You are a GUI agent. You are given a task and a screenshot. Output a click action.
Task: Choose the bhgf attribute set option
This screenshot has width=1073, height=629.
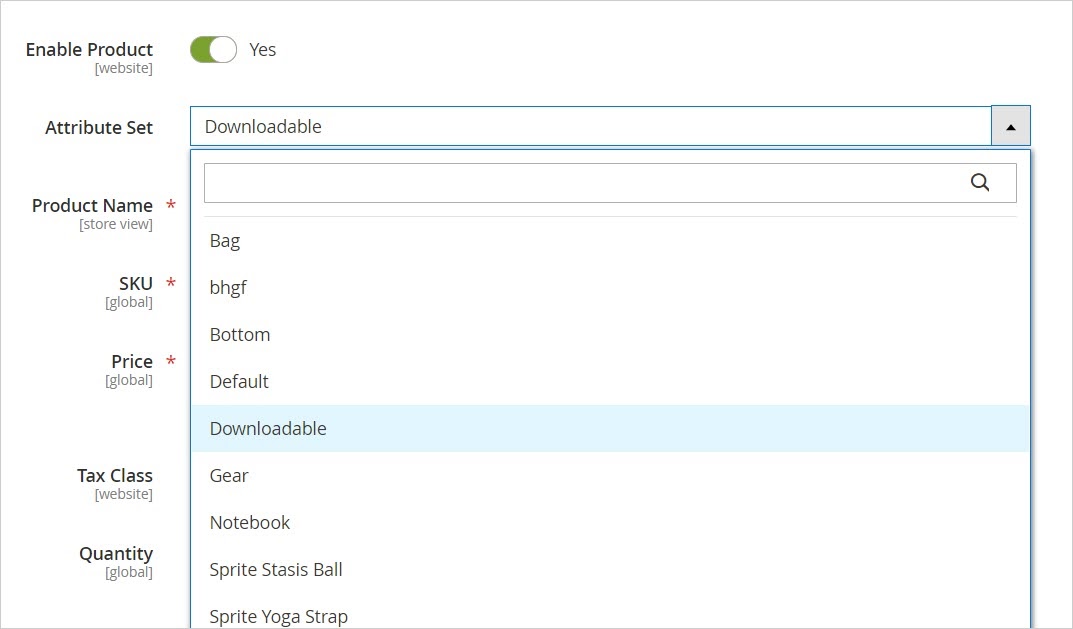tap(228, 288)
